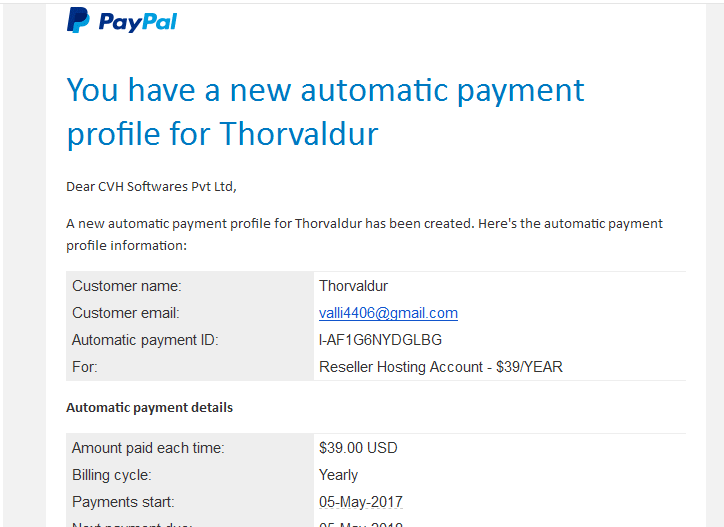This screenshot has width=724, height=527.
Task: Click the 'Amount paid each time:' label
Action: pos(148,448)
